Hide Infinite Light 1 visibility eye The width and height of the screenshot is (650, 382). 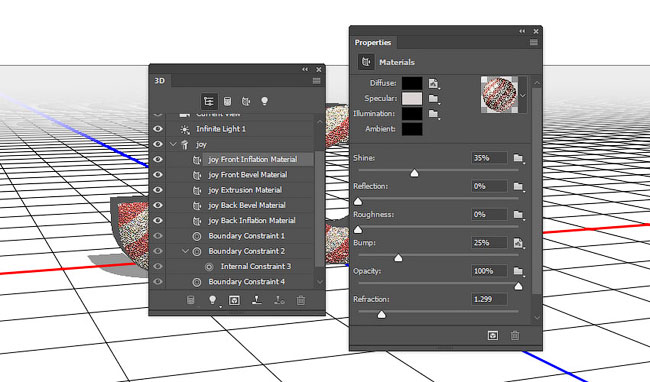(x=158, y=129)
